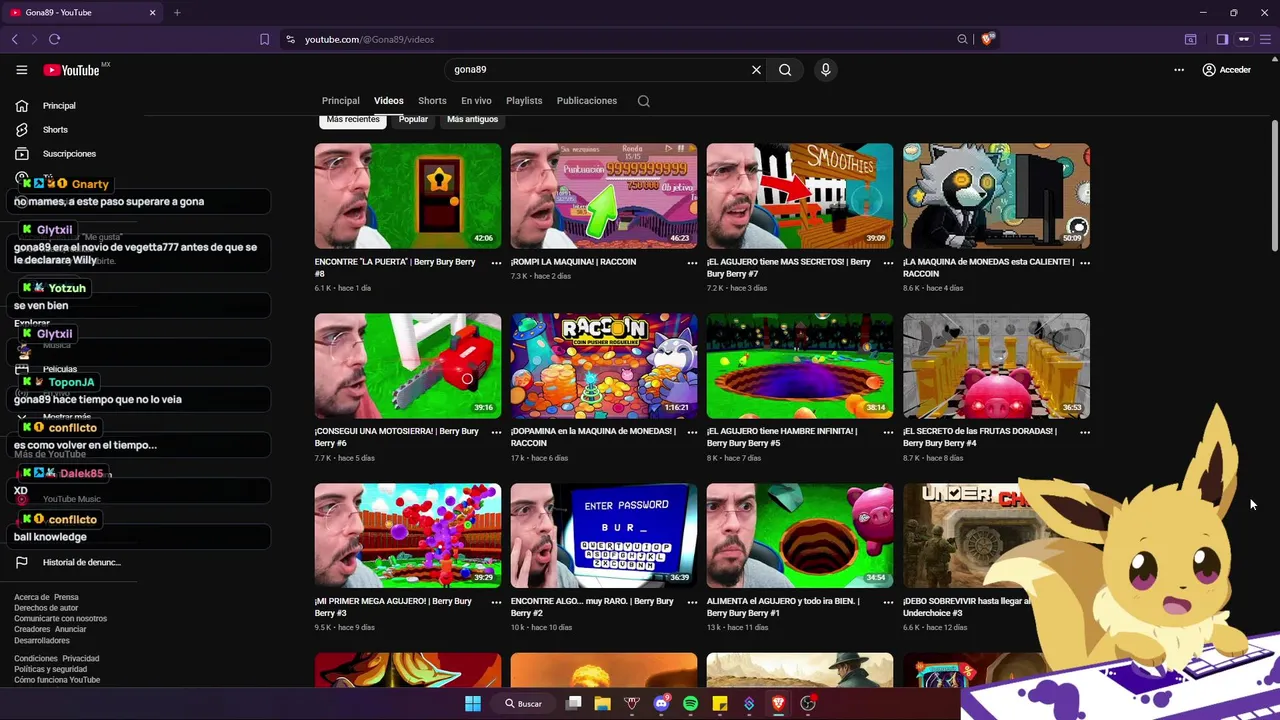The image size is (1280, 720).
Task: Toggle the browser sidebar panel
Action: point(1222,39)
